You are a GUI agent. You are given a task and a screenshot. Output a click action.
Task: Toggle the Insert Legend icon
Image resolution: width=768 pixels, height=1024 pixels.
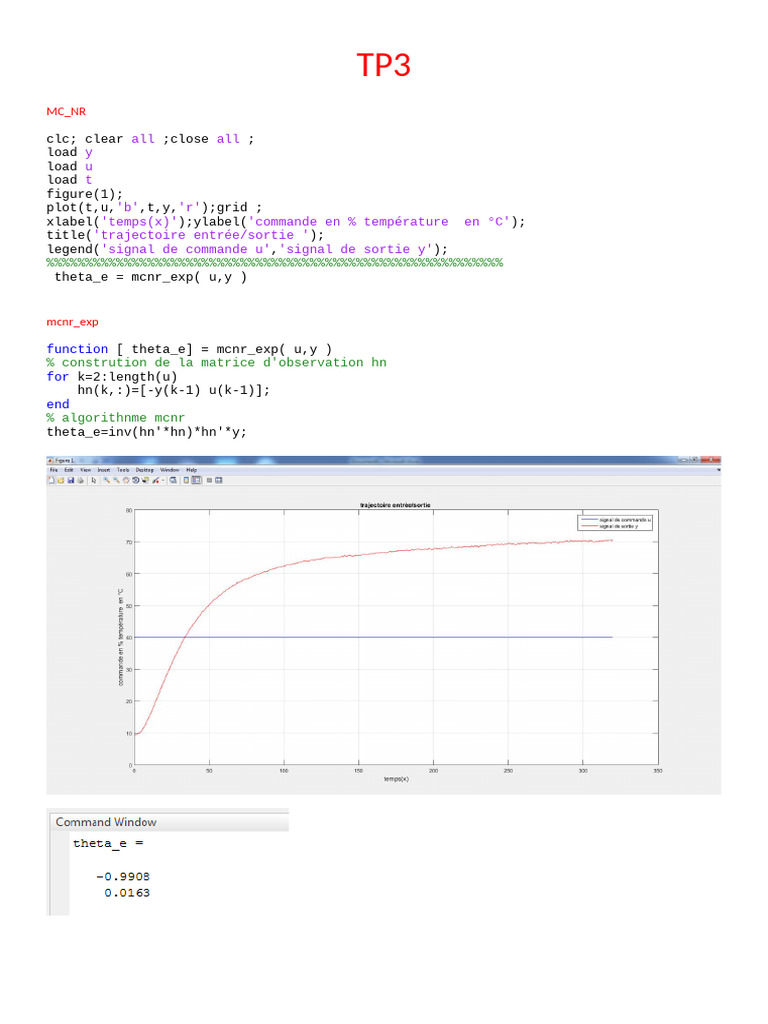click(196, 480)
